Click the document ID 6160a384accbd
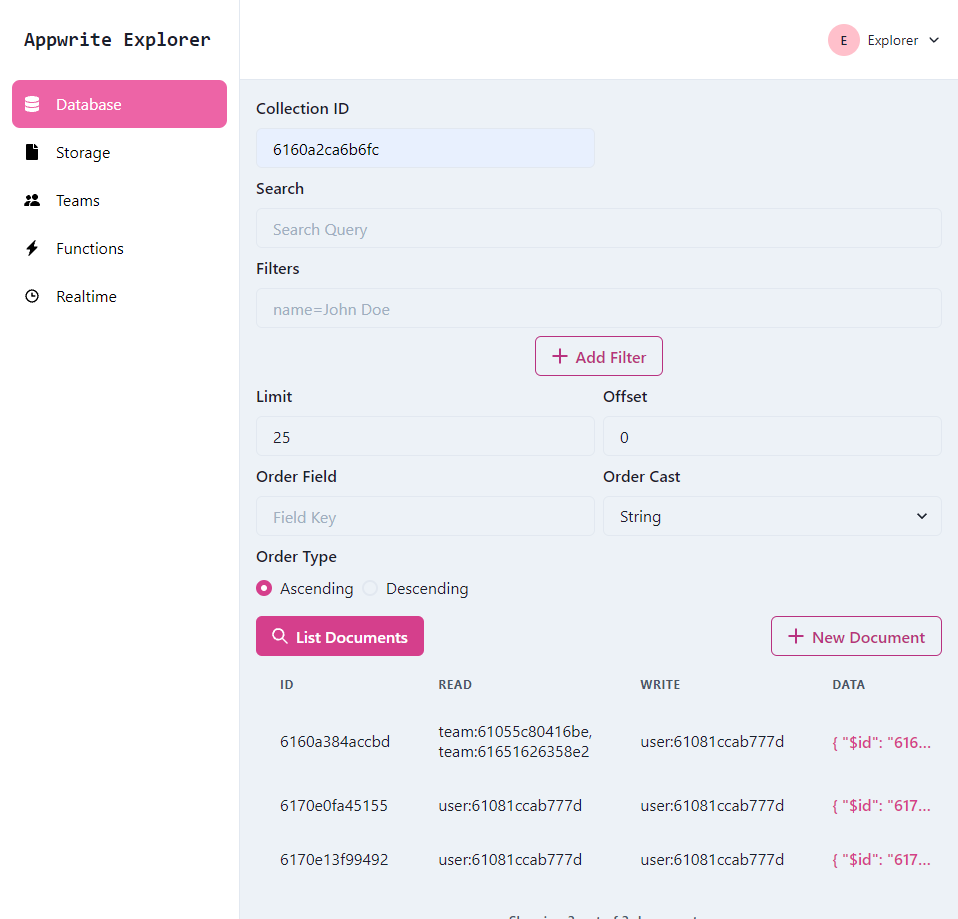 tap(335, 742)
